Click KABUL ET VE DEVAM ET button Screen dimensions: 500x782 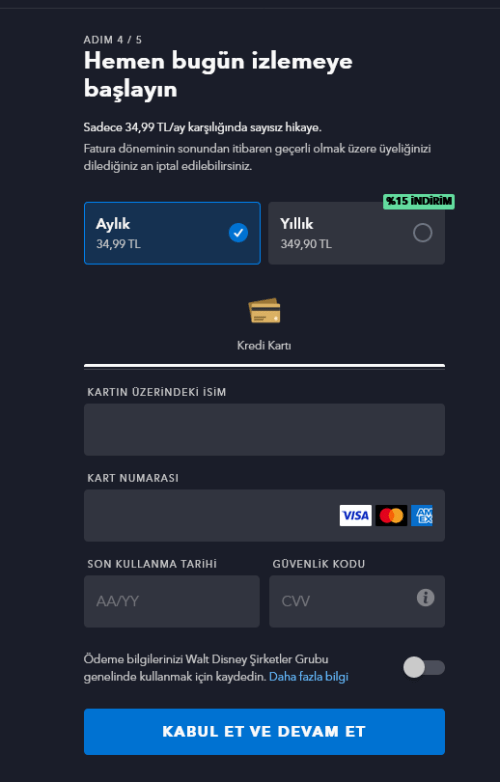coord(264,732)
